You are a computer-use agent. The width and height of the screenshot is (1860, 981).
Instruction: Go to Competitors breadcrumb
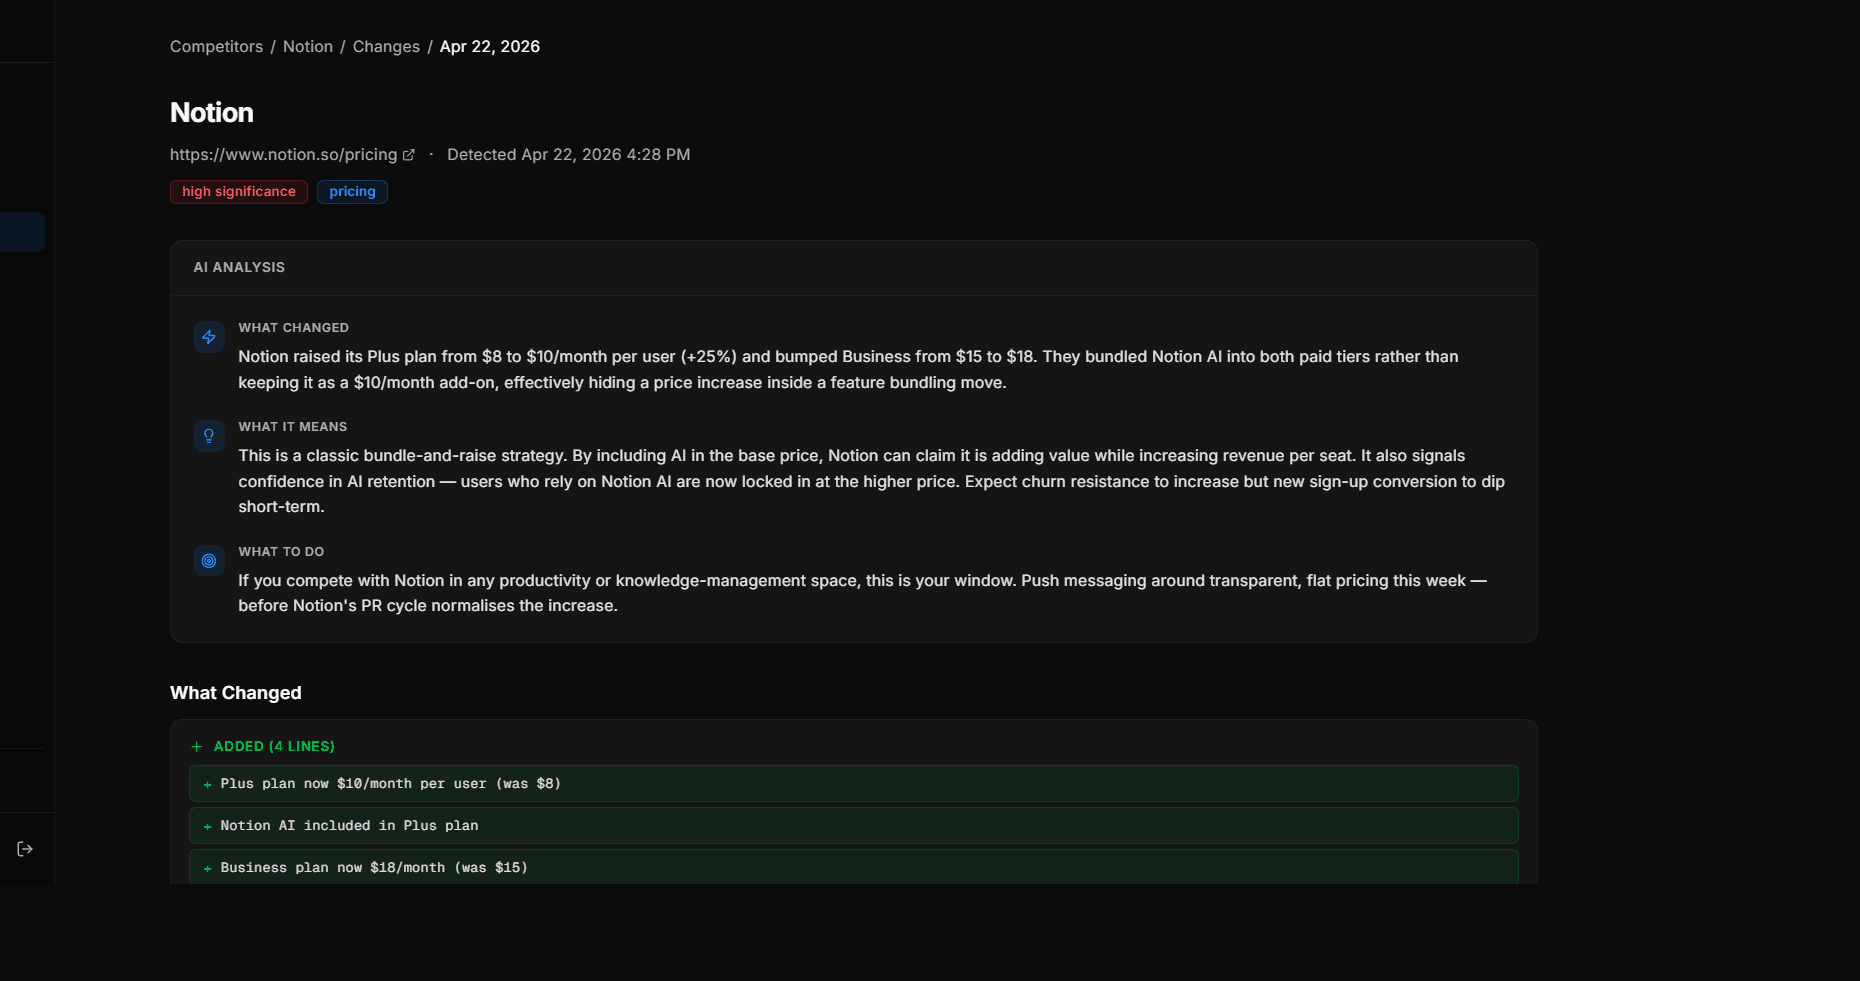pos(216,47)
